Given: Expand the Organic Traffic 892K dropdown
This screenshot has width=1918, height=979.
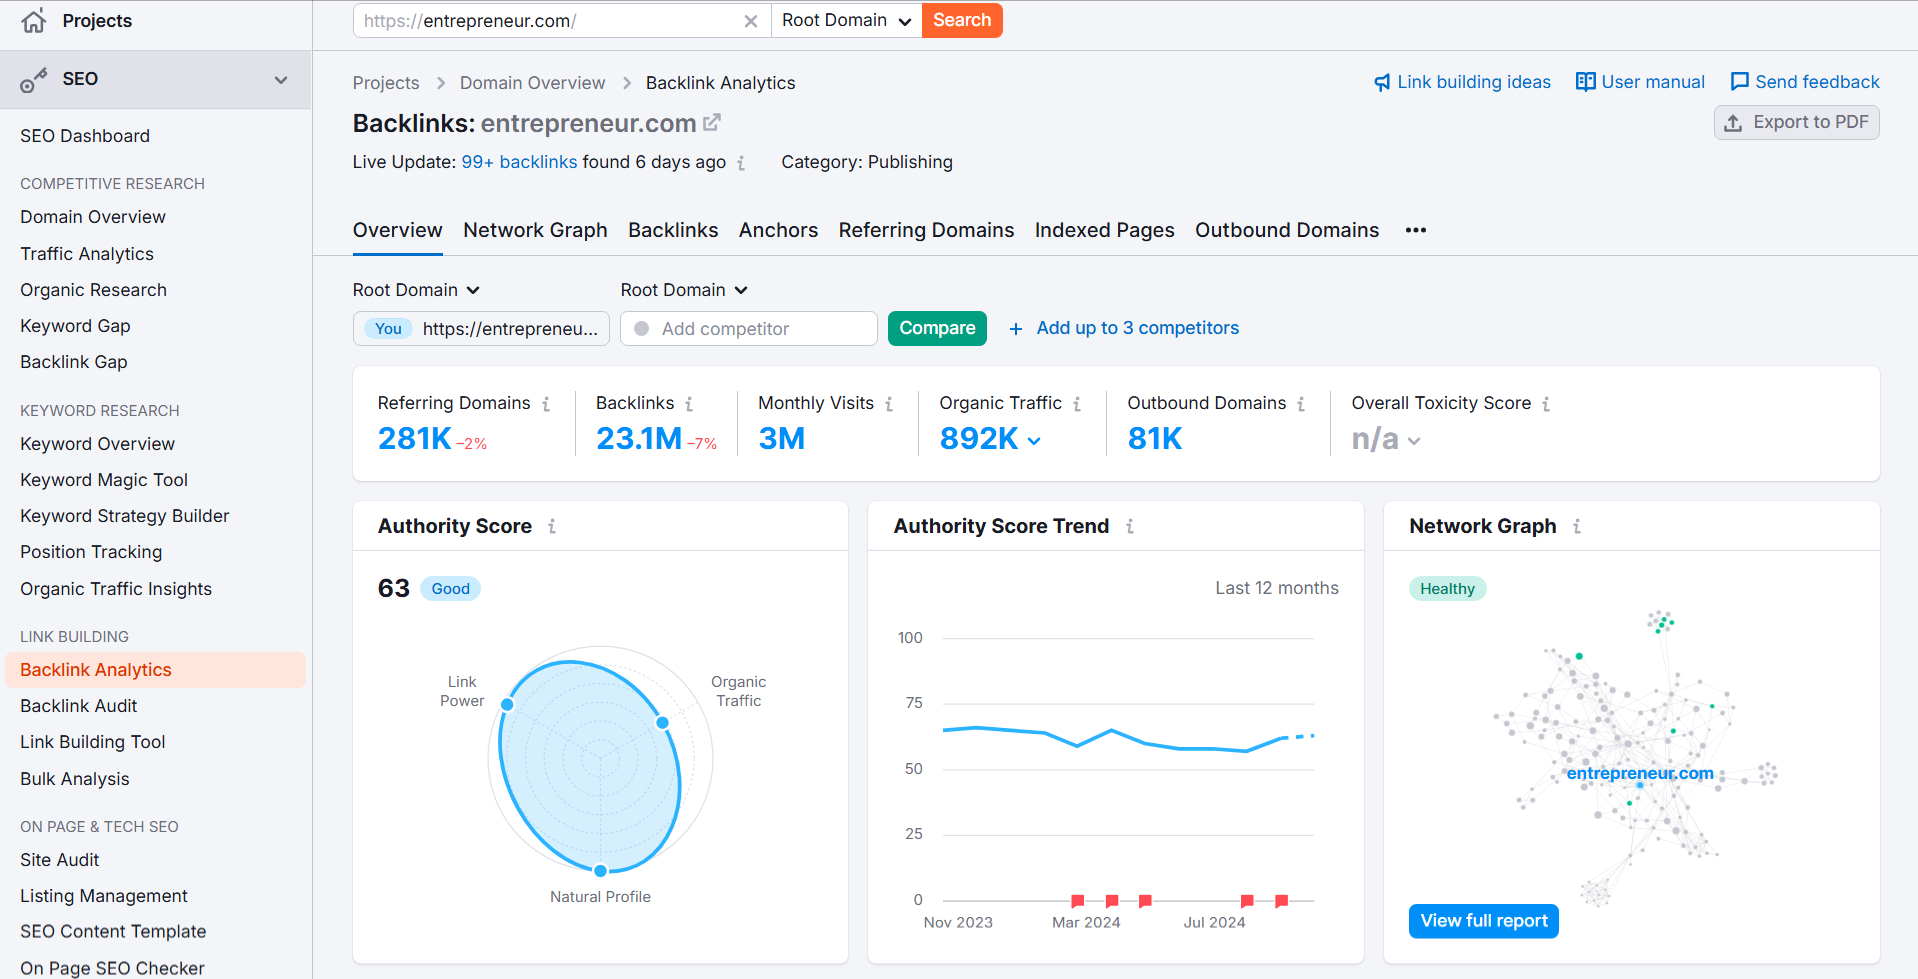Looking at the screenshot, I should coord(1034,441).
